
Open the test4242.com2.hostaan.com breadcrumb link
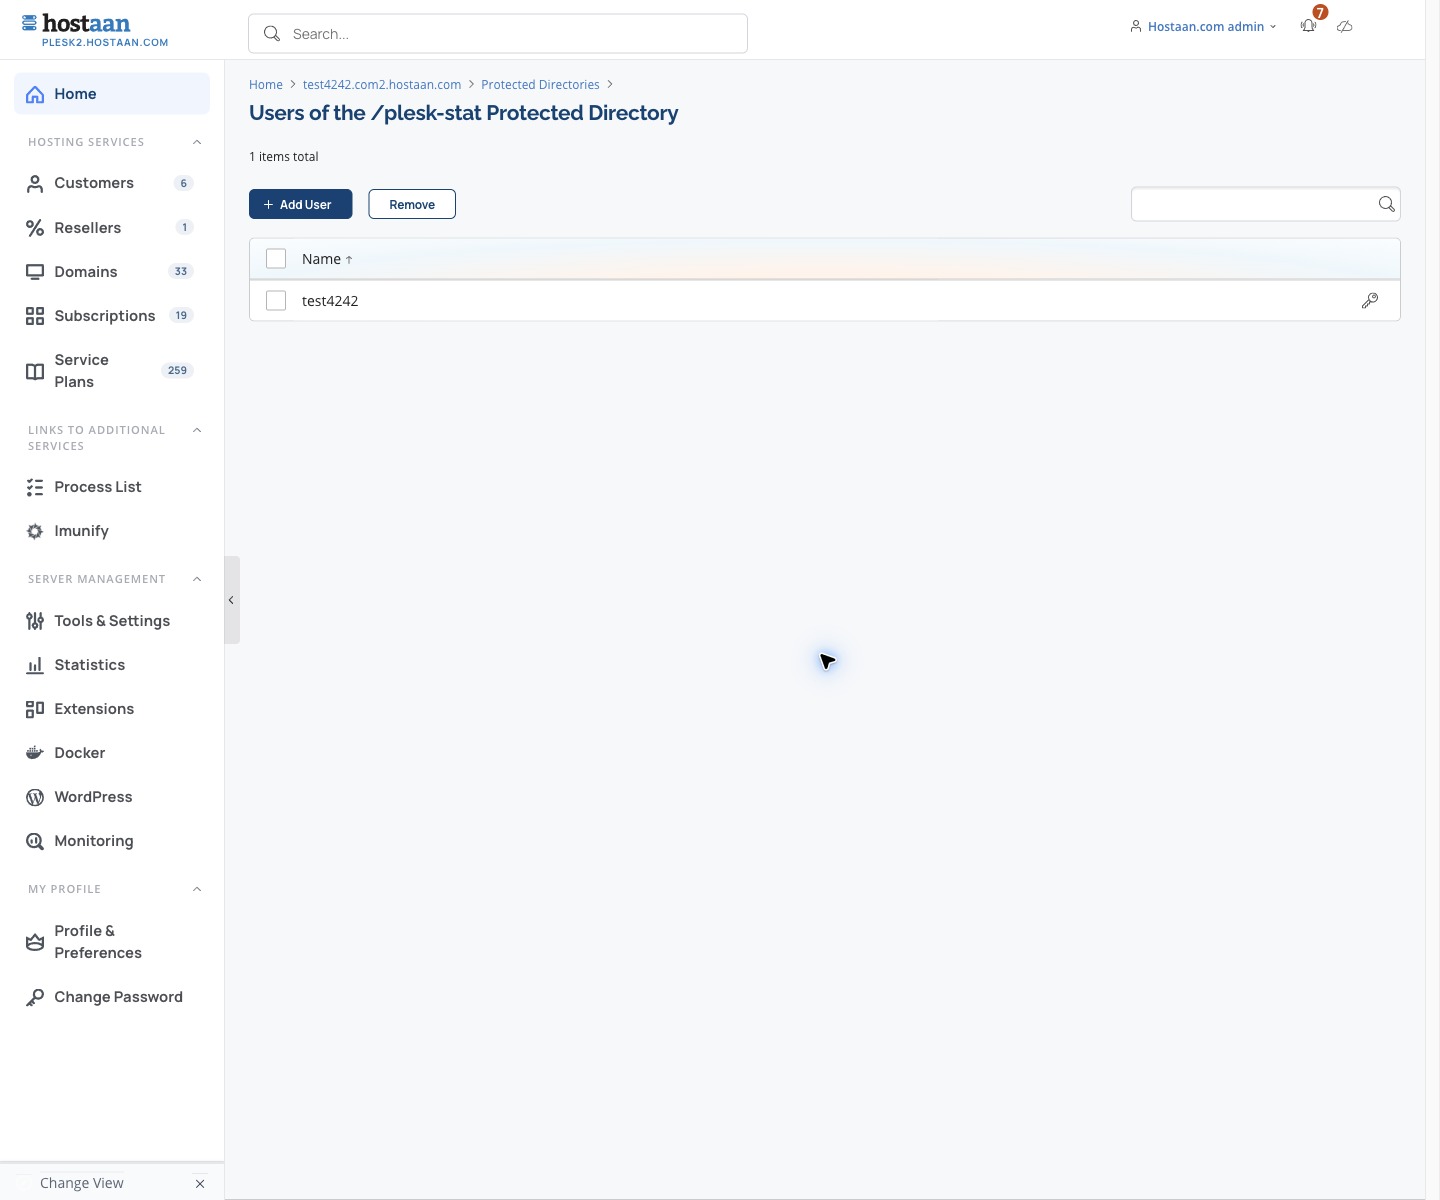(x=382, y=85)
